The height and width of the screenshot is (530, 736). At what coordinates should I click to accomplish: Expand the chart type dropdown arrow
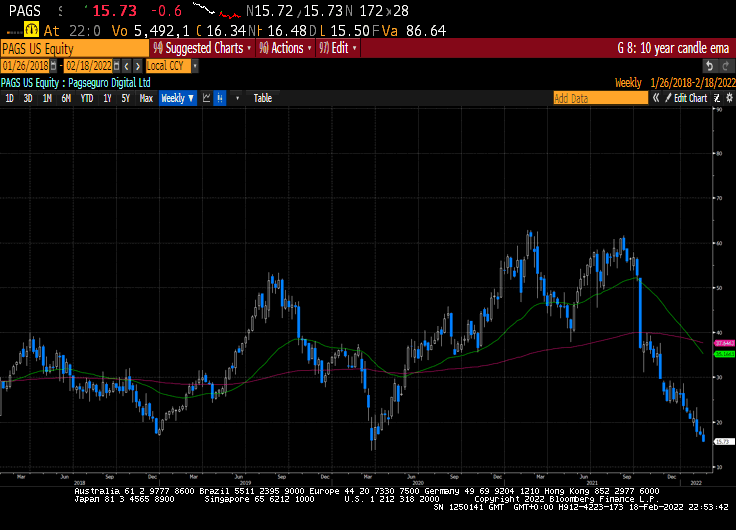(238, 98)
